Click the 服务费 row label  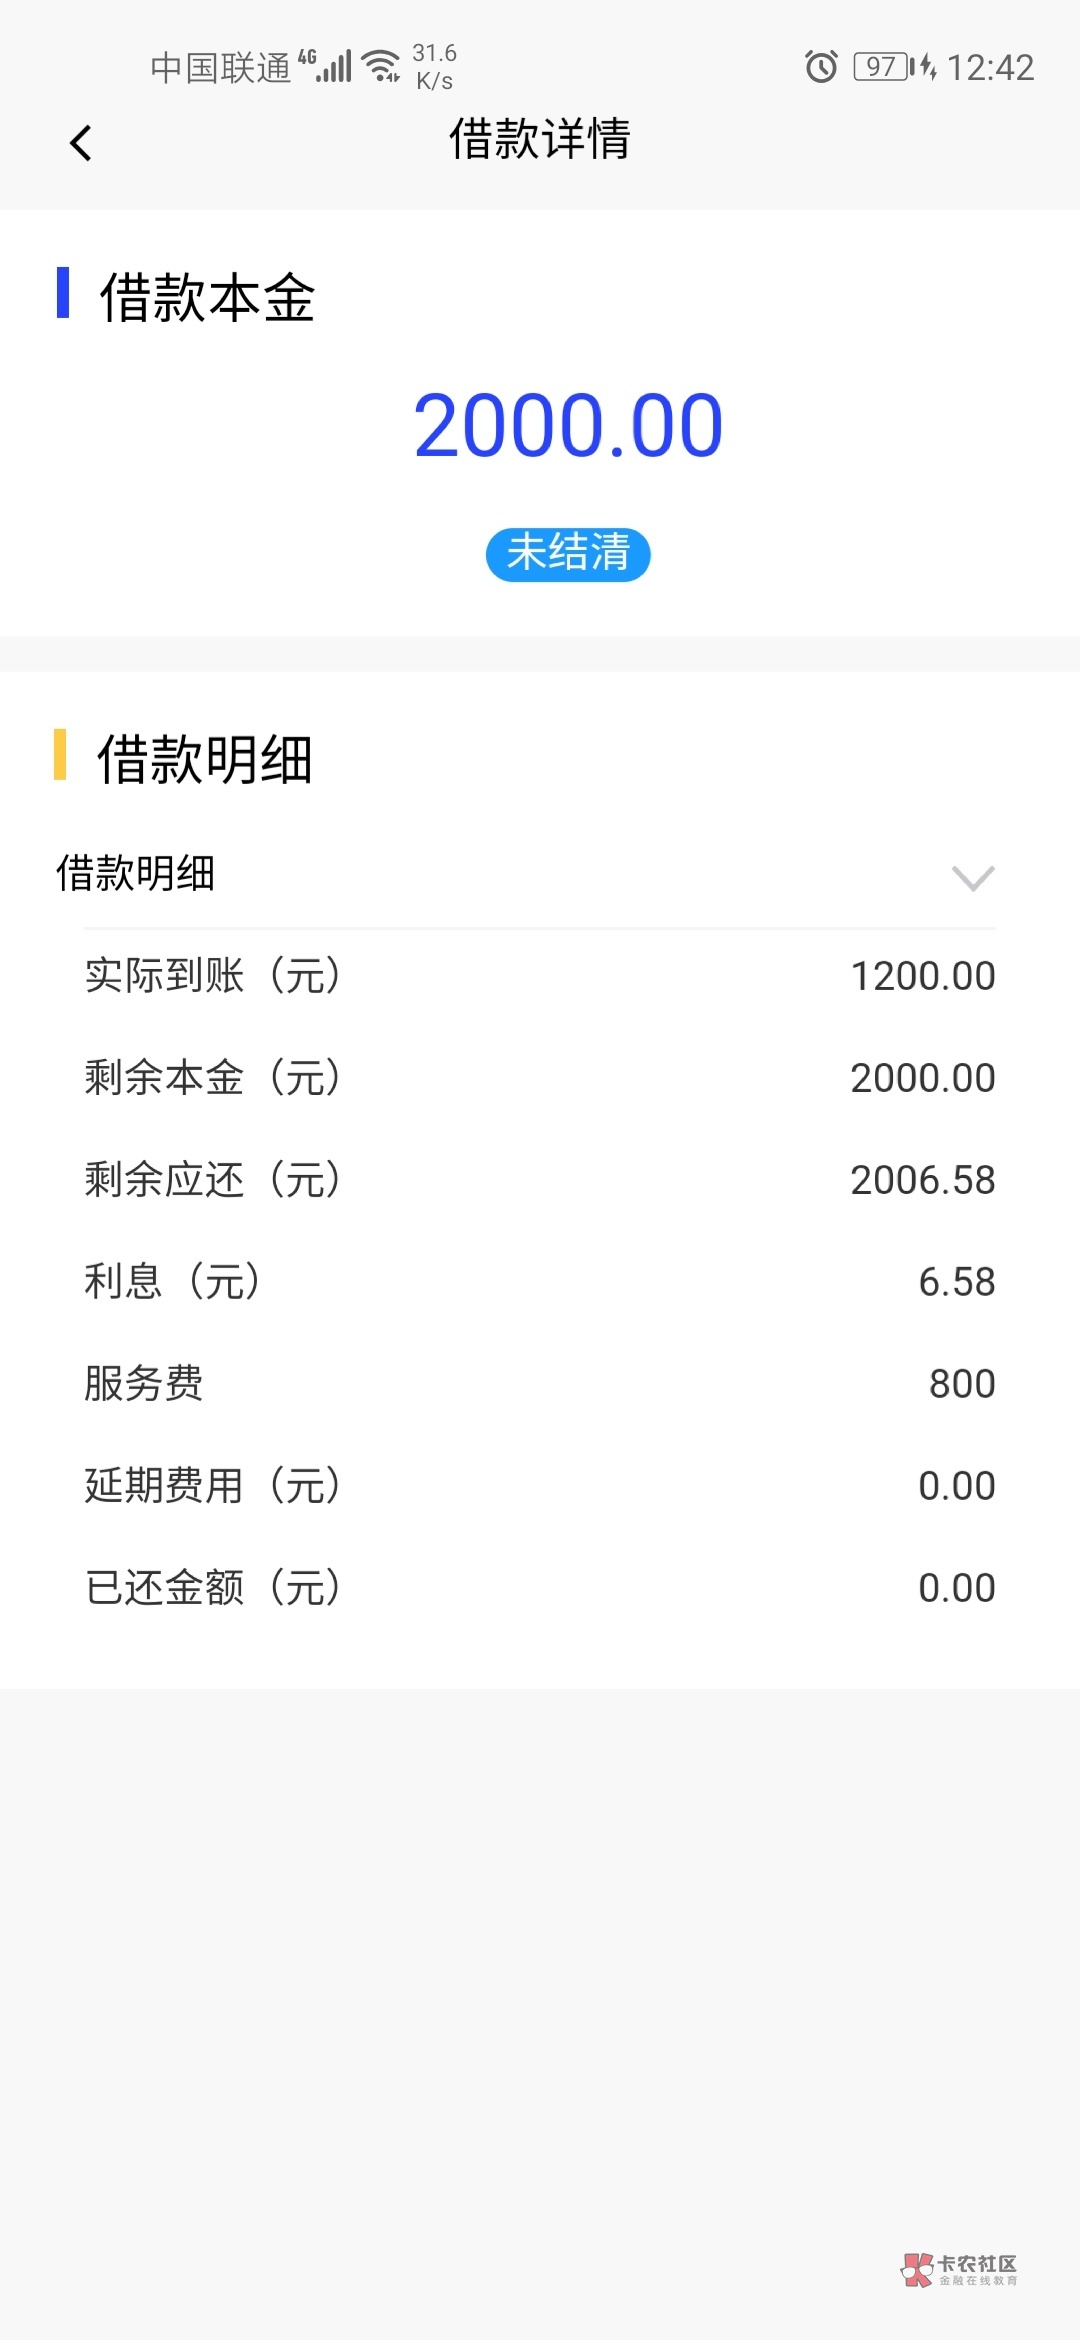[x=144, y=1384]
